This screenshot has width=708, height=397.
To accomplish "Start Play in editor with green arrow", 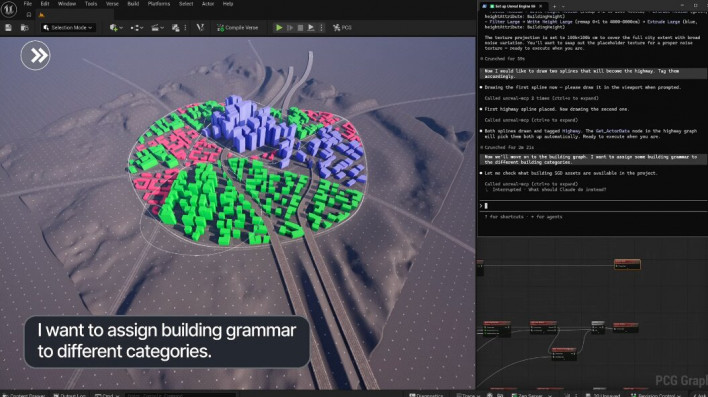I will (279, 28).
